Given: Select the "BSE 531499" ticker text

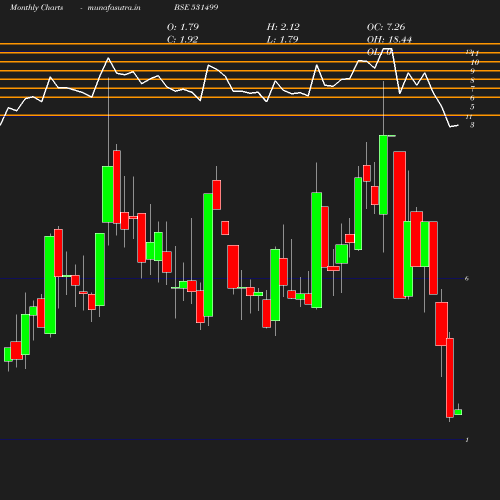Looking at the screenshot, I should [x=196, y=7].
